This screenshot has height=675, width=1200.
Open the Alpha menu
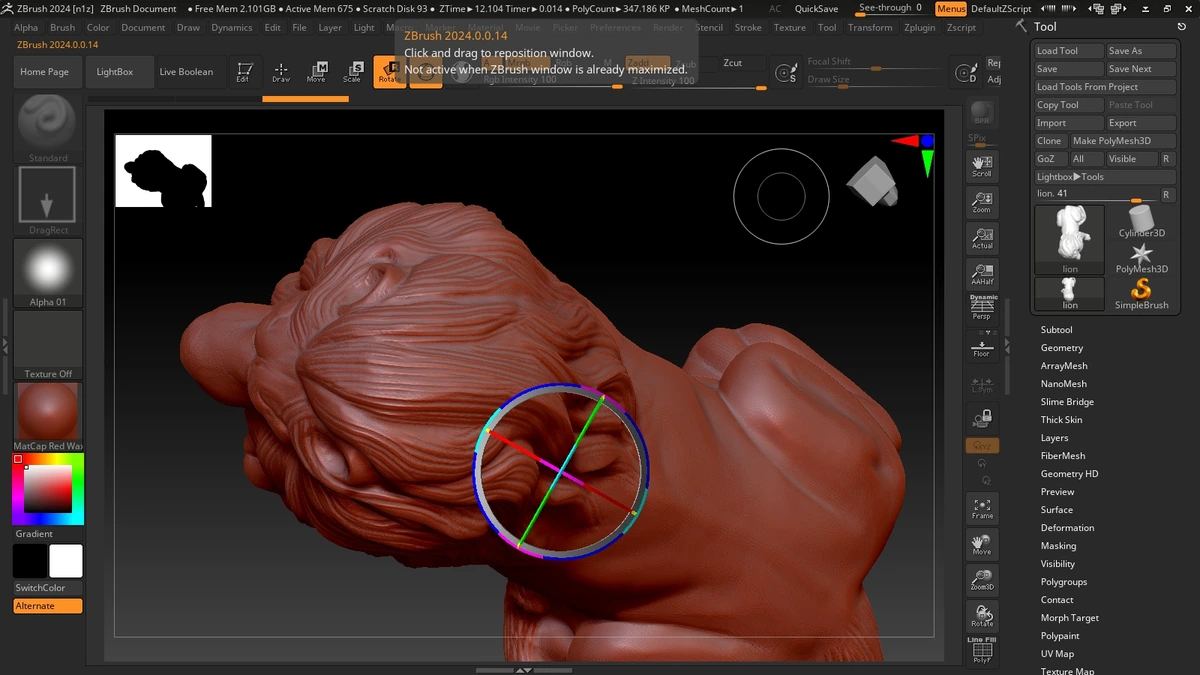point(26,28)
